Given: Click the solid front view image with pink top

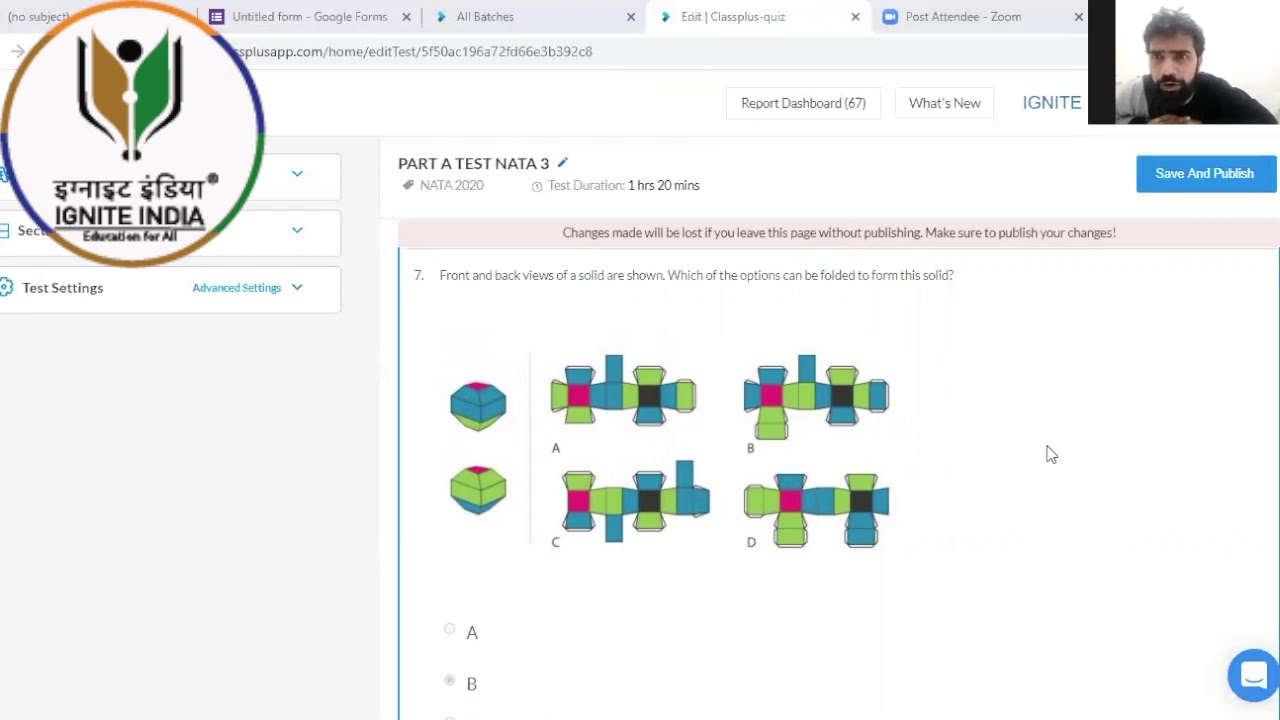Looking at the screenshot, I should click(478, 406).
